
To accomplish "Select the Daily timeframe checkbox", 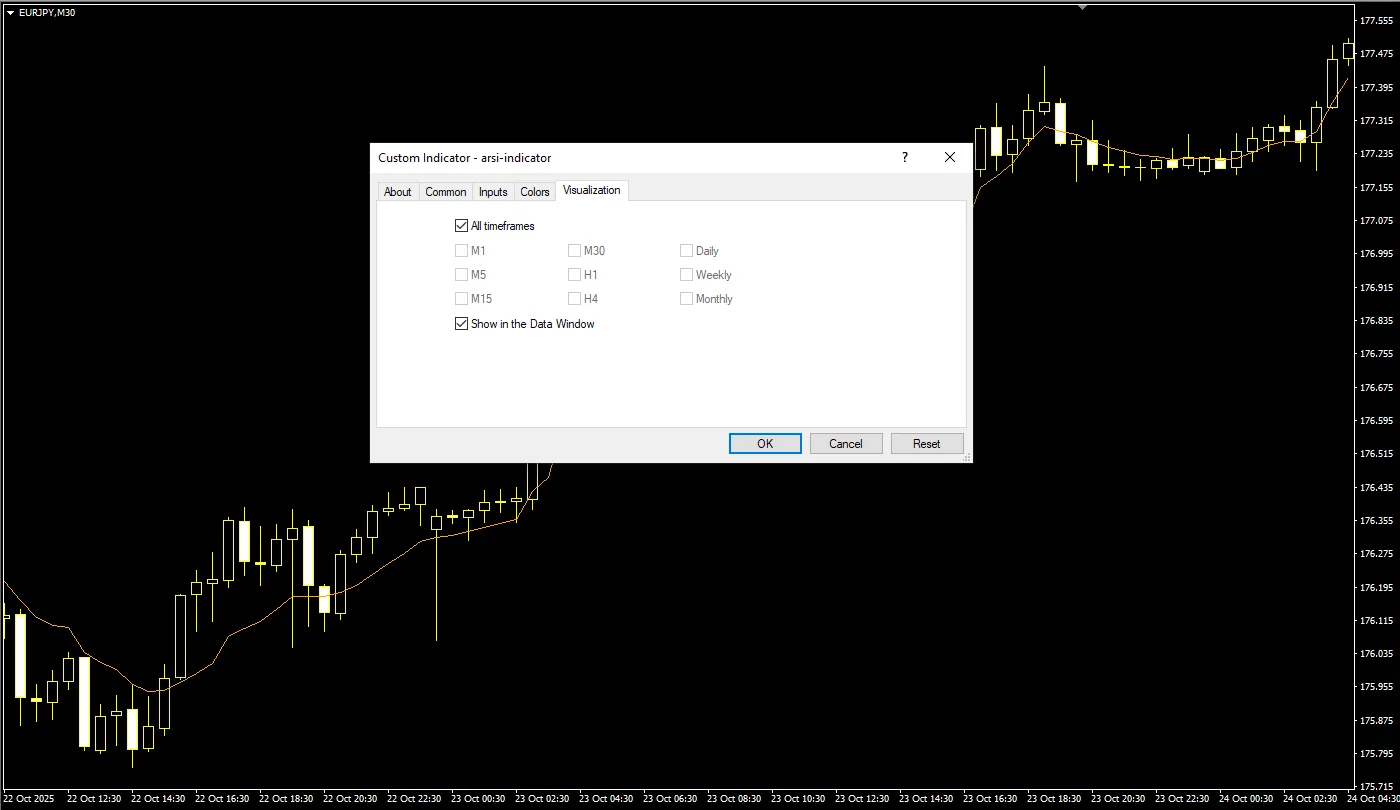I will point(687,251).
